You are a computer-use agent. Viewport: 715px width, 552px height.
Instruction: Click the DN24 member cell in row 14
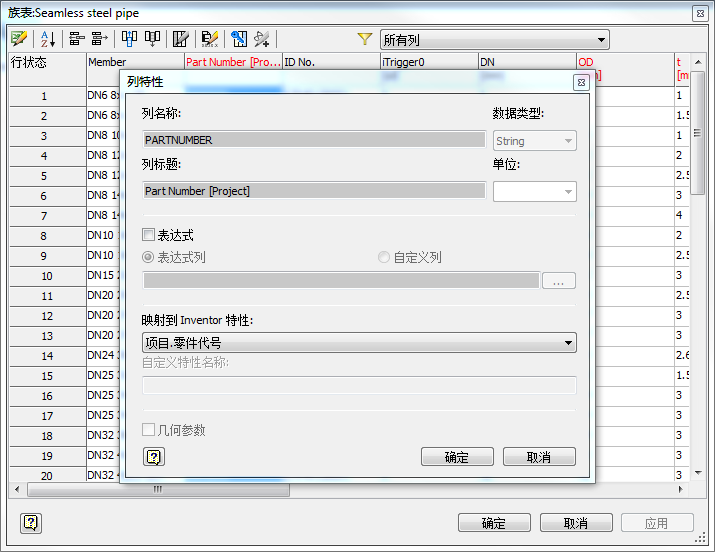click(x=104, y=355)
